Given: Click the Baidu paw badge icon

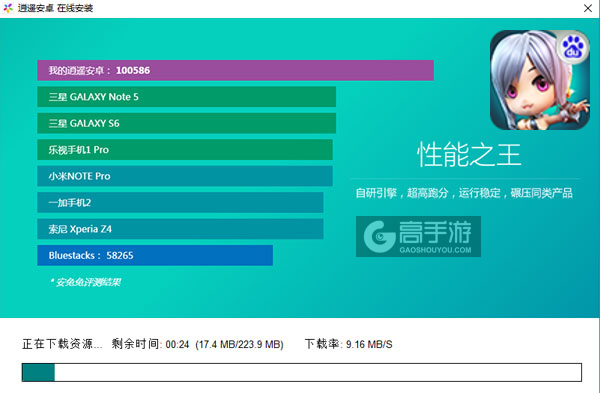Looking at the screenshot, I should click(x=573, y=47).
